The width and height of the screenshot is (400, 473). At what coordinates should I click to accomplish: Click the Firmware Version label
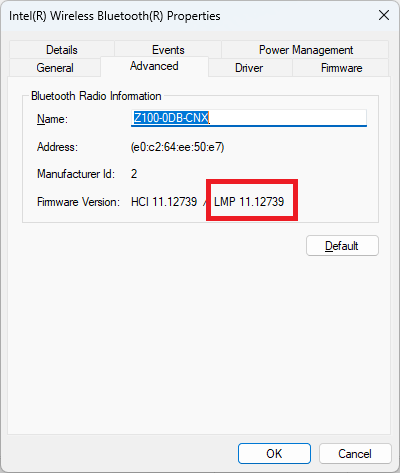[78, 202]
